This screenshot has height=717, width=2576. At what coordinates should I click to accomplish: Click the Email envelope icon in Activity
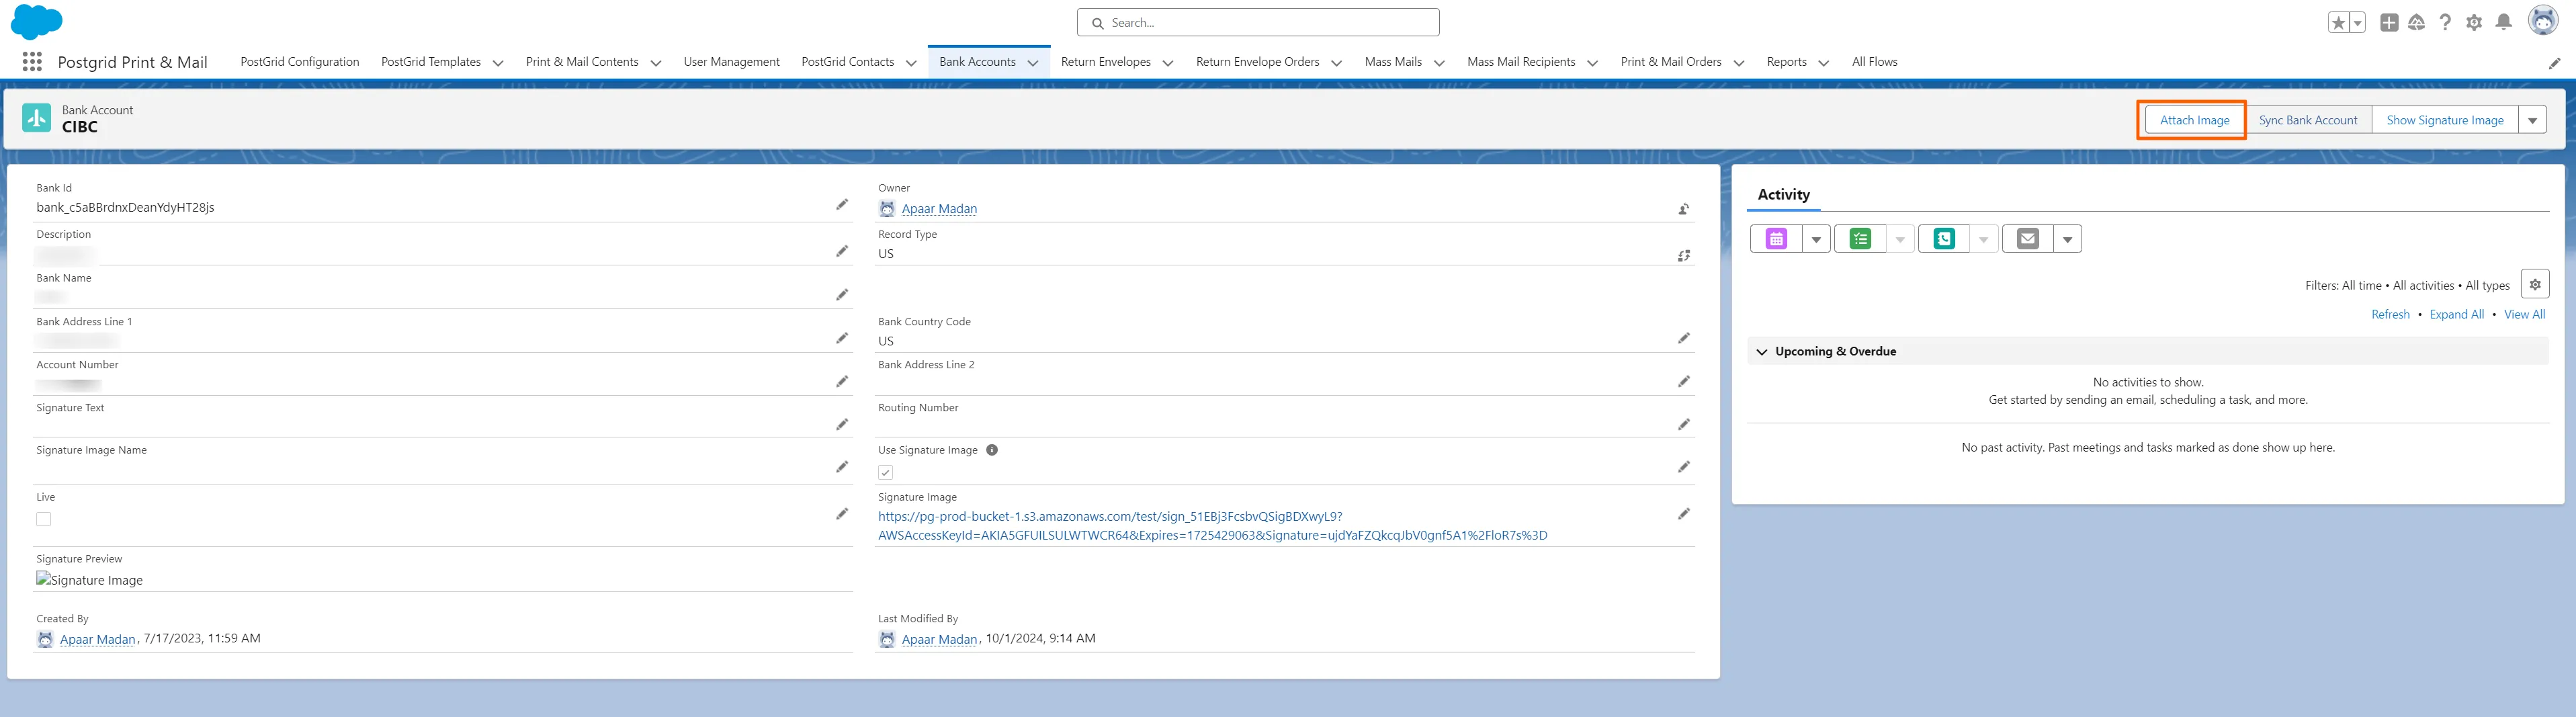(2027, 239)
